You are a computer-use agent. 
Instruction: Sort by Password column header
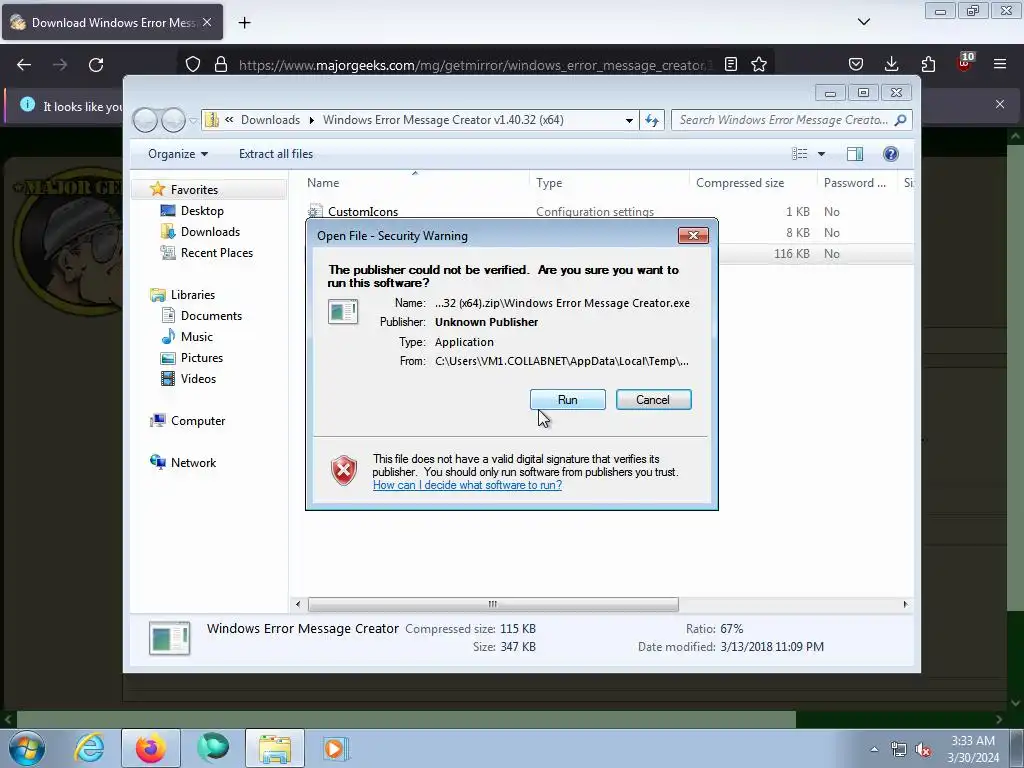[857, 183]
